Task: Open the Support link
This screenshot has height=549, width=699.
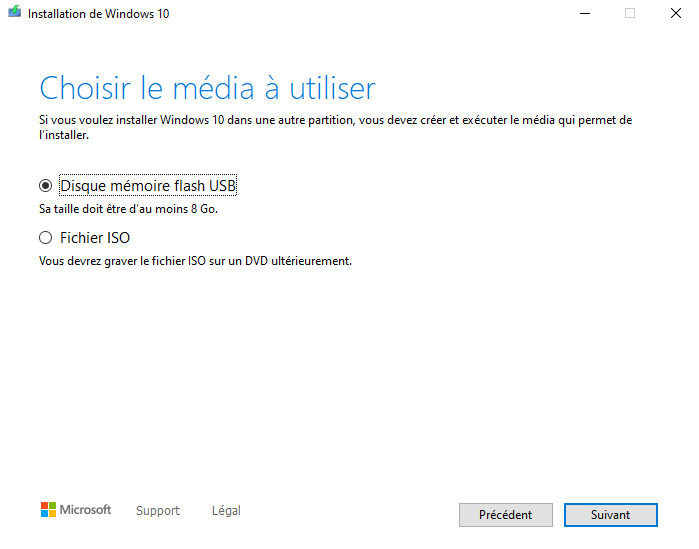Action: point(158,511)
